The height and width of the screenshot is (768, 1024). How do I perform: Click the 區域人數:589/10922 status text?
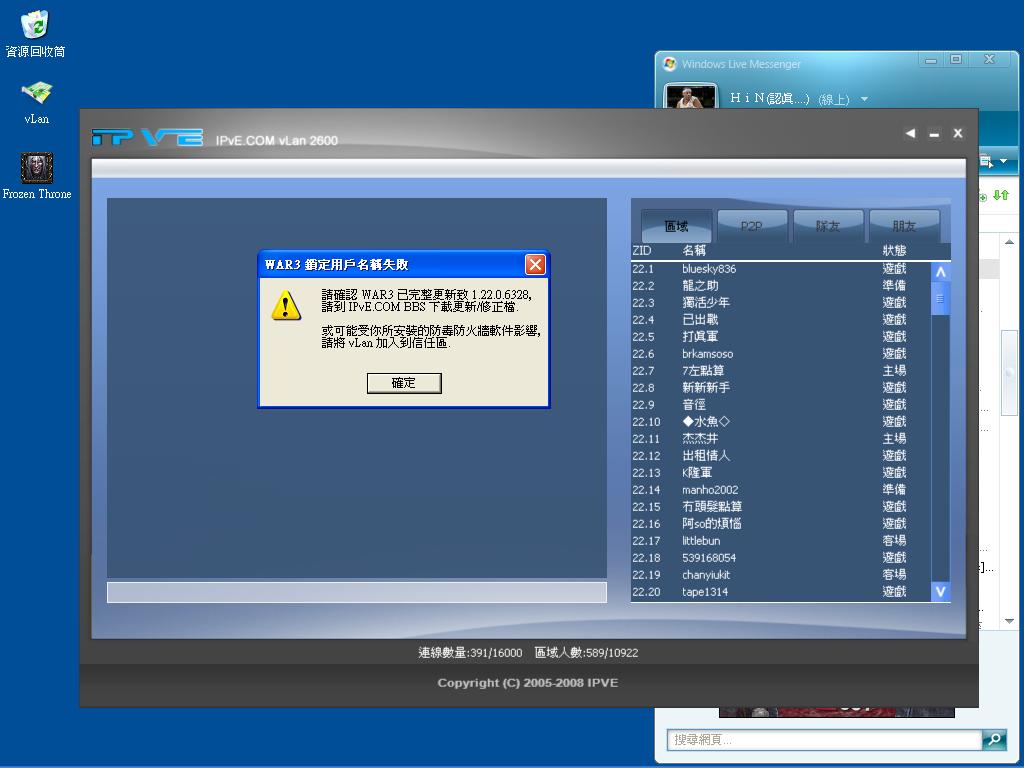tap(586, 652)
